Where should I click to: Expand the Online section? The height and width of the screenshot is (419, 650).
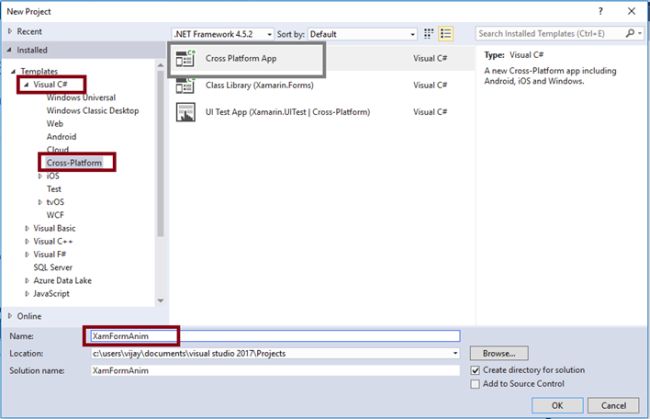tap(10, 316)
